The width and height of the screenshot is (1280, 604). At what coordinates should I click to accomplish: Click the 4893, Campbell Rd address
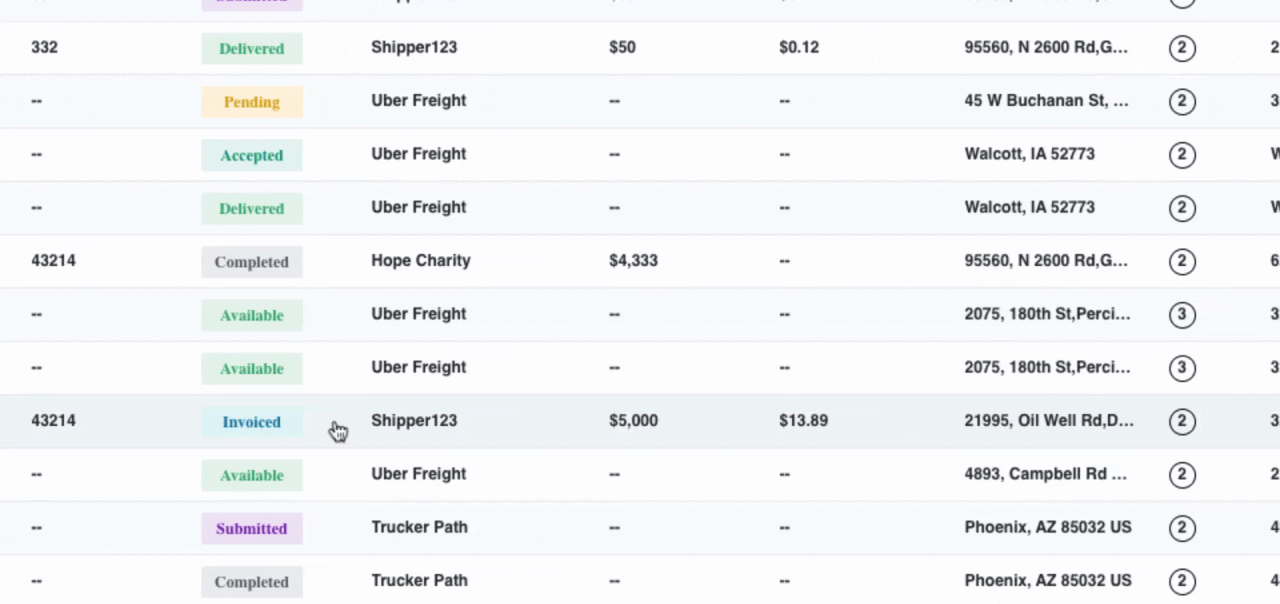coord(1046,474)
